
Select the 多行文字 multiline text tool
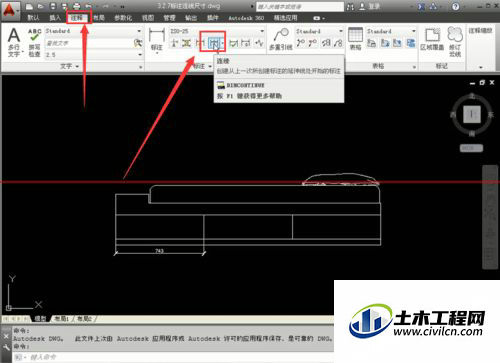click(x=14, y=42)
